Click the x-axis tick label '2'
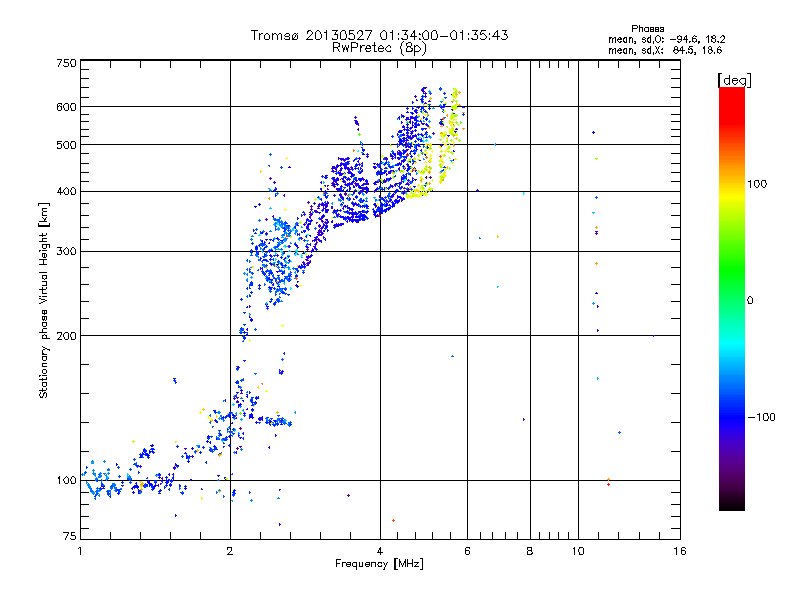 coord(230,551)
